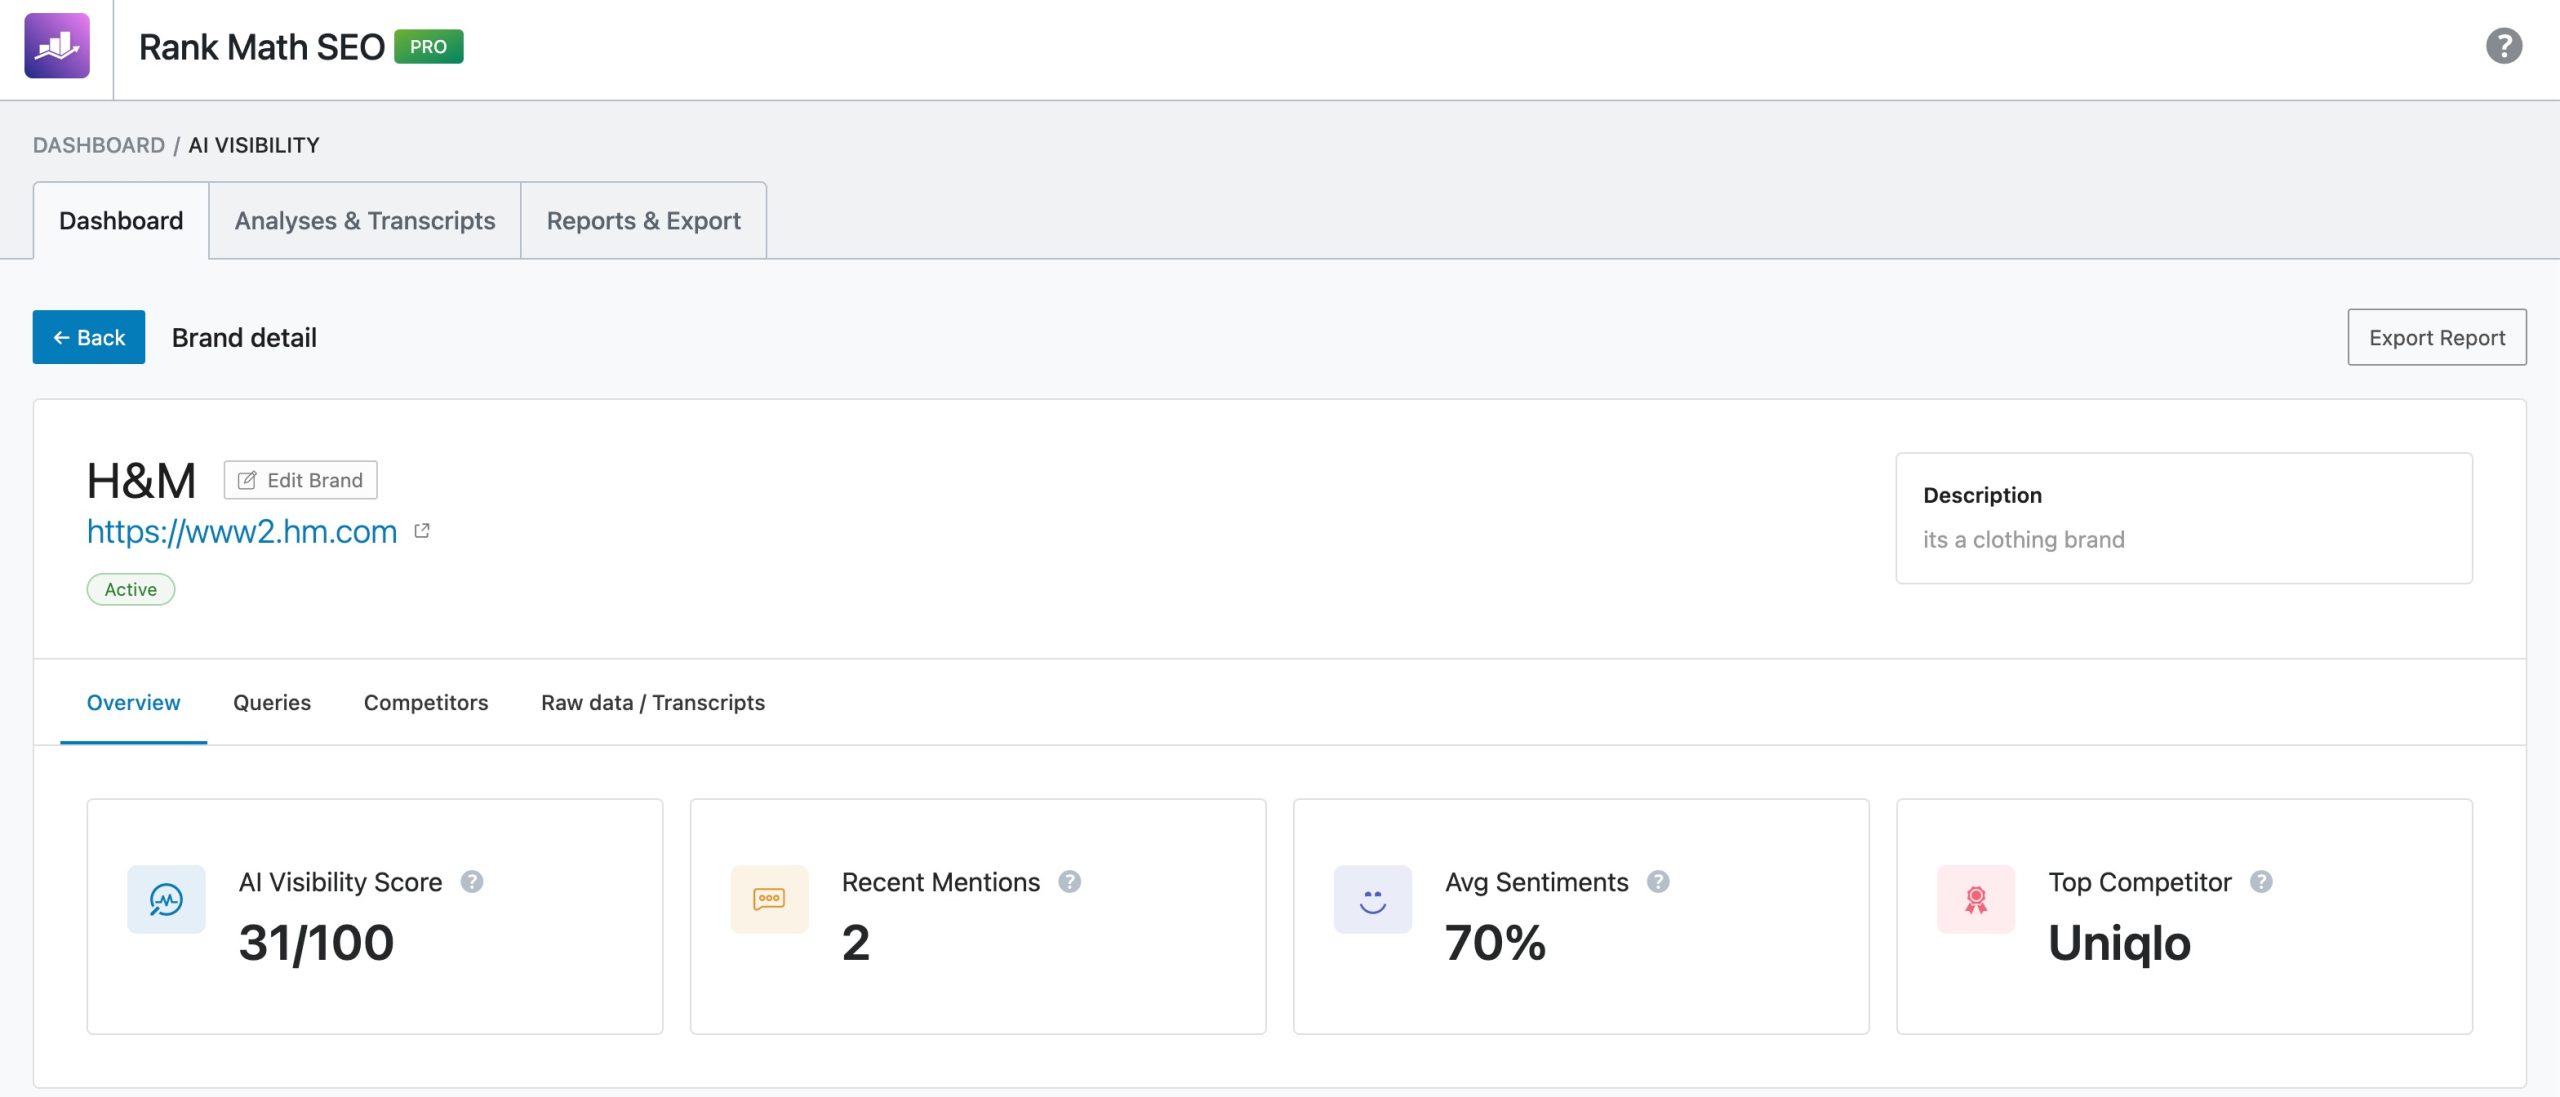Switch to the Queries sub-tab

272,703
